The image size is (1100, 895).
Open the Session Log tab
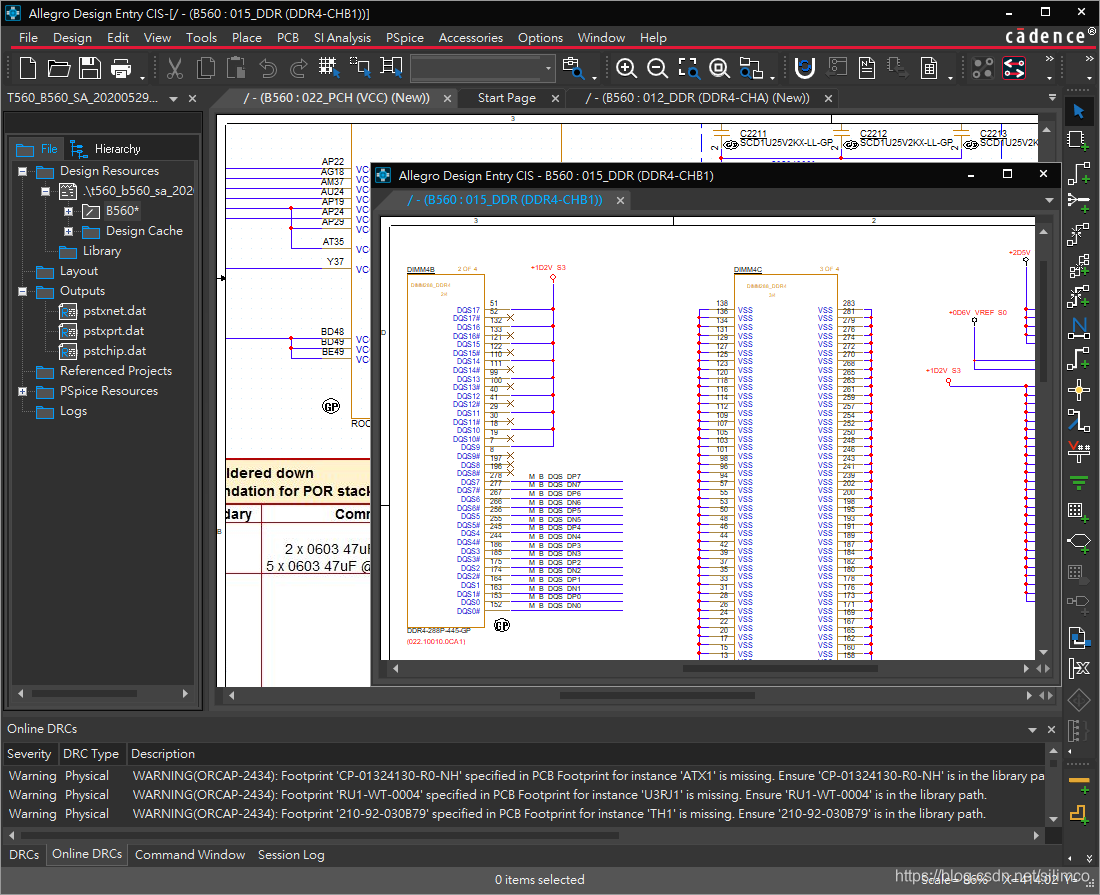291,854
